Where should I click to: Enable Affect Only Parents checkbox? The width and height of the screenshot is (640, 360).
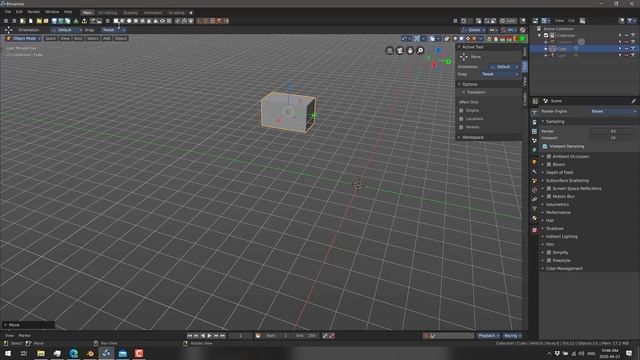(461, 127)
